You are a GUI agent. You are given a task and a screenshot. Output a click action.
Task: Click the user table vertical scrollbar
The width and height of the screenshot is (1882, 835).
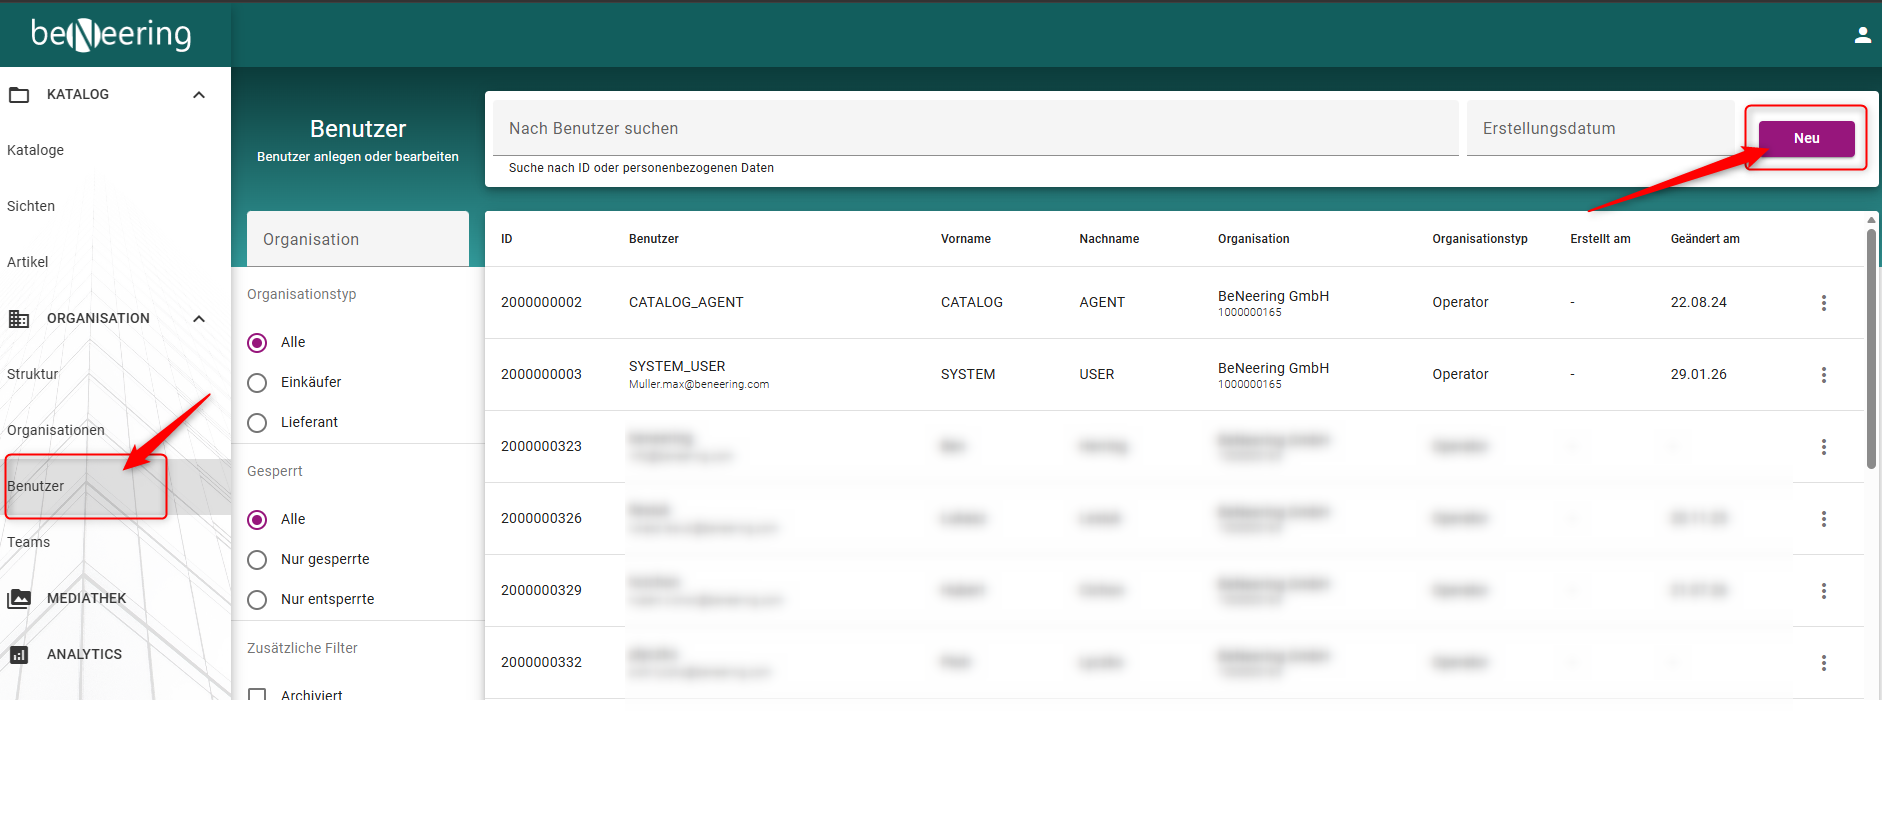click(x=1871, y=348)
